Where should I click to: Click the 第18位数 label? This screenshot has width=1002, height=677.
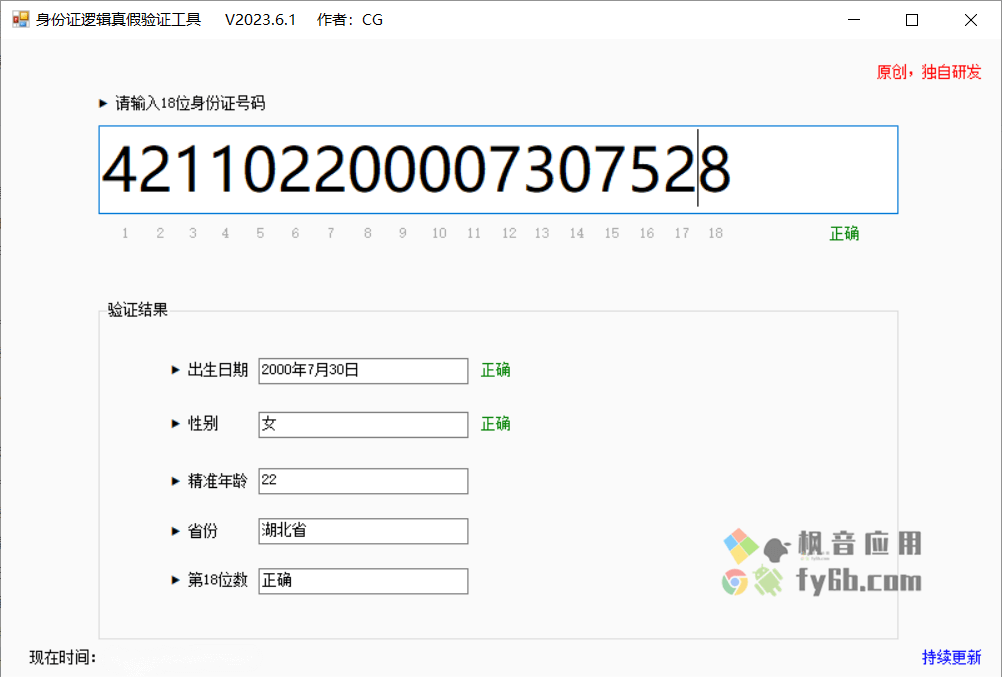pos(217,580)
